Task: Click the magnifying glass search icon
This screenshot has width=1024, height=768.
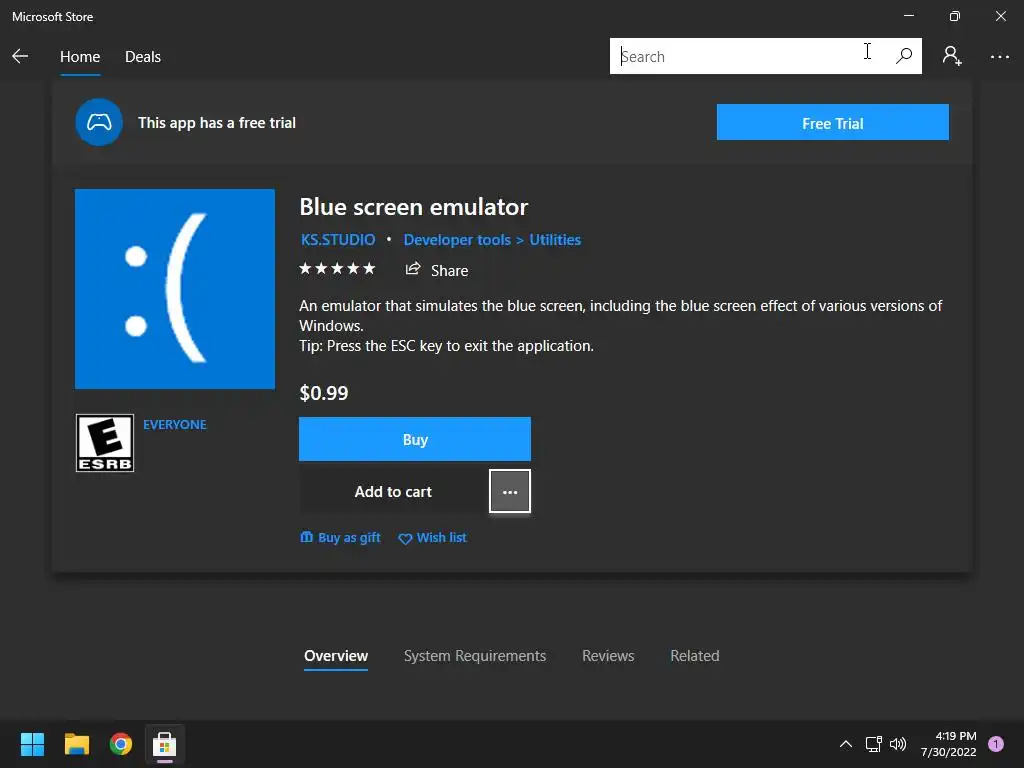Action: pos(904,56)
